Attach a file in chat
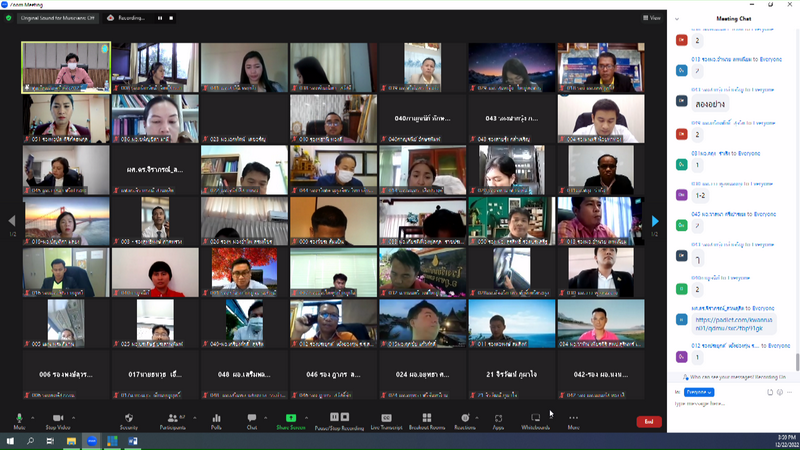The image size is (800, 450). (x=770, y=392)
